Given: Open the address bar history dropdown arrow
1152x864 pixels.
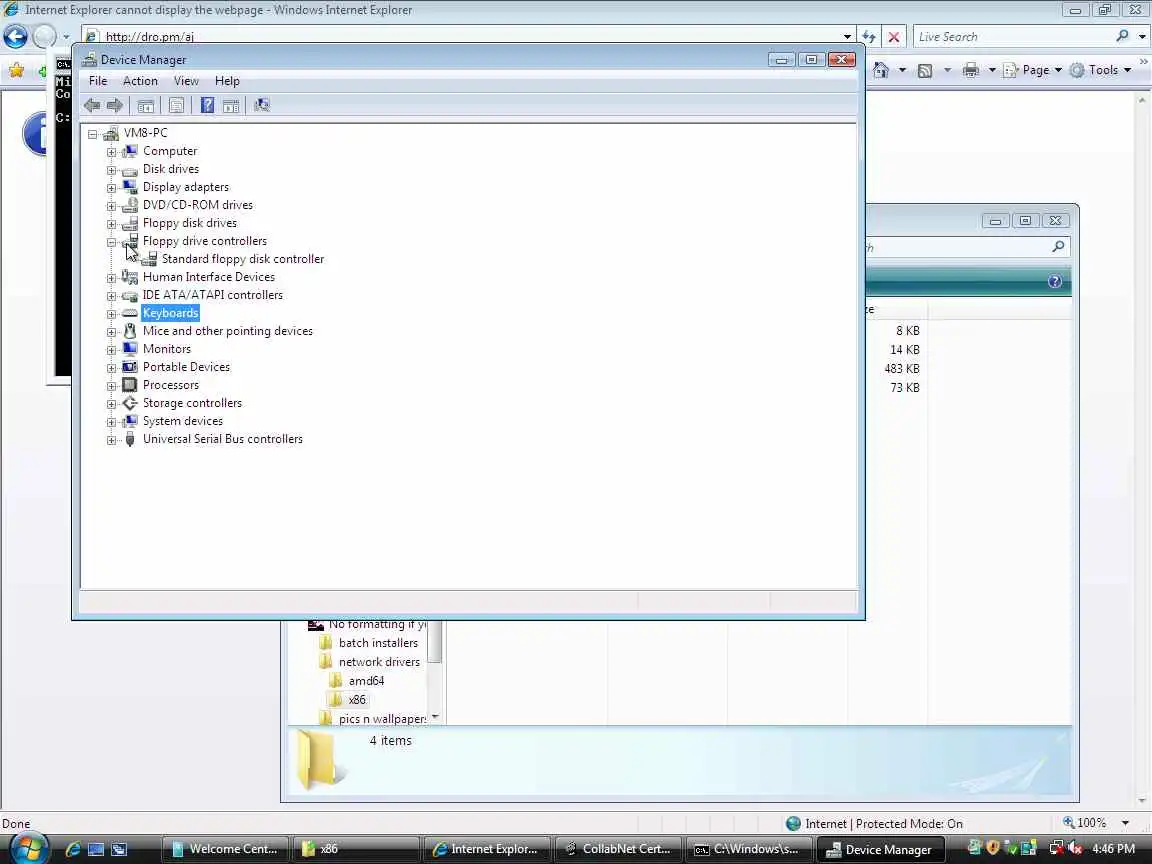Looking at the screenshot, I should 847,36.
